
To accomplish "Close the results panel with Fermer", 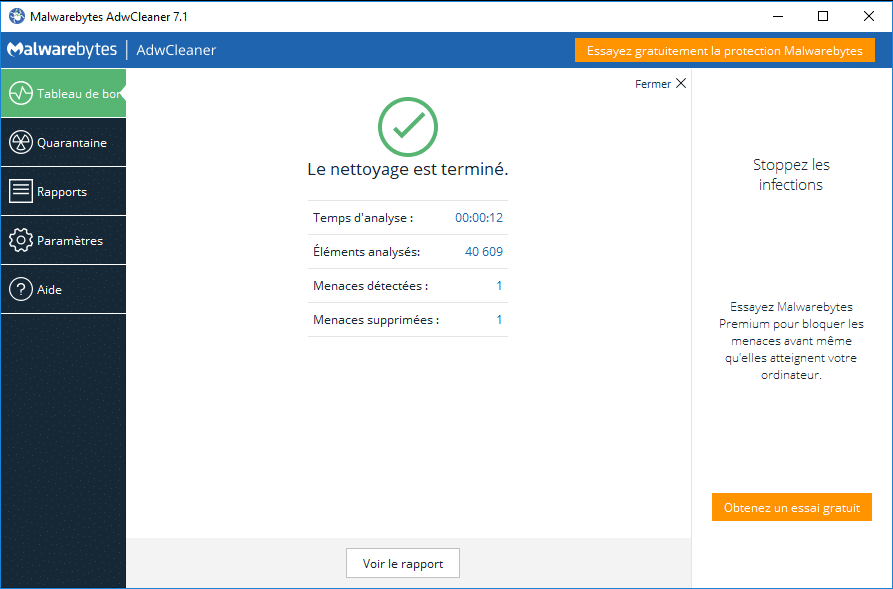I will [661, 84].
